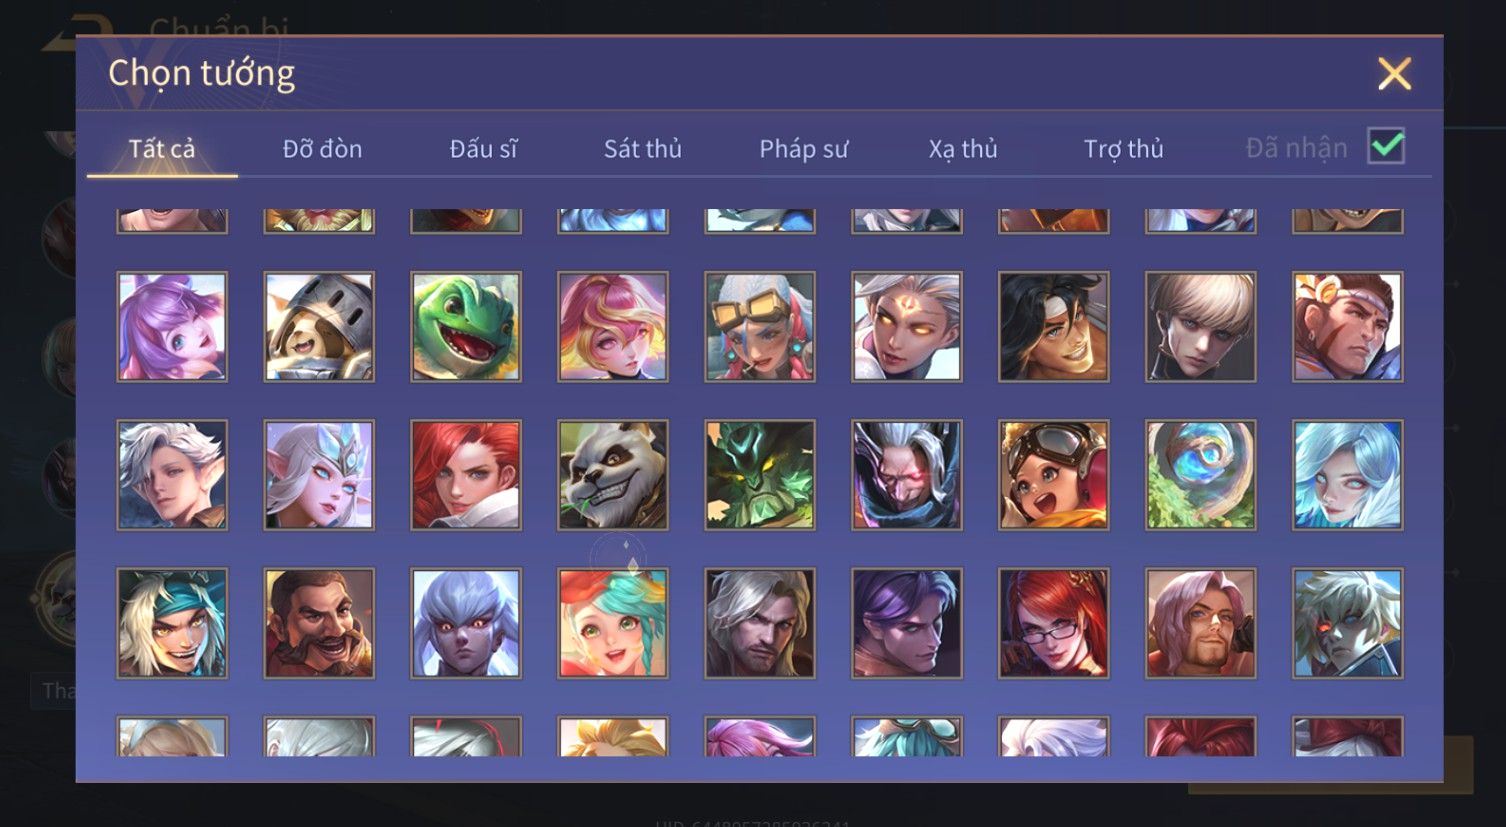Choose the swirling blue orb hero
This screenshot has width=1506, height=827.
[x=1201, y=475]
